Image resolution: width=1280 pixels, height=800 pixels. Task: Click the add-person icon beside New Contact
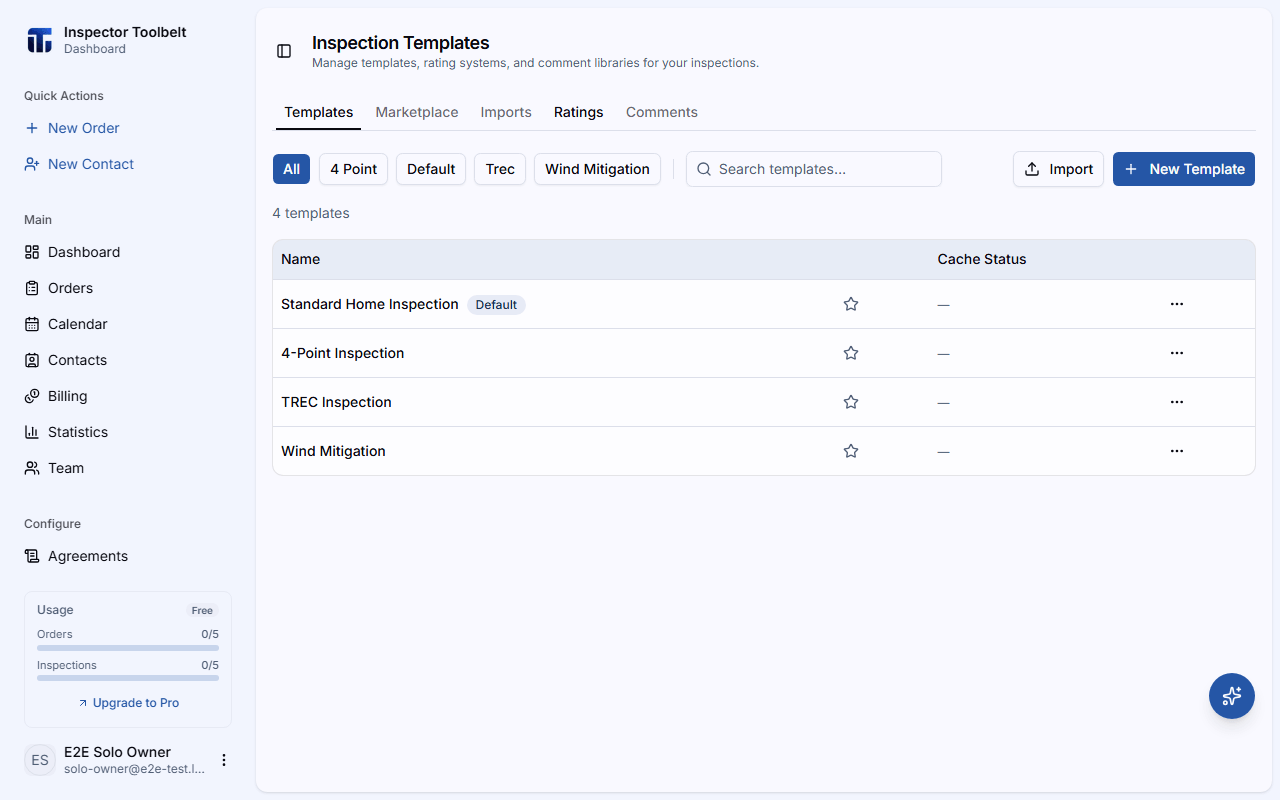[32, 164]
